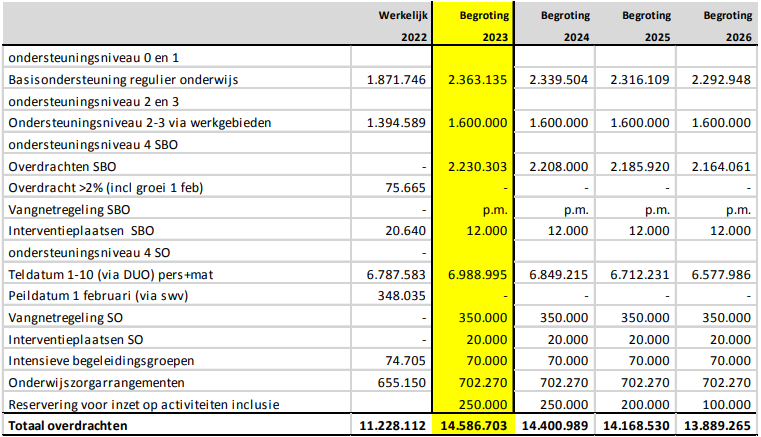Click the value 2.185.920
761x437 pixels.
click(640, 167)
